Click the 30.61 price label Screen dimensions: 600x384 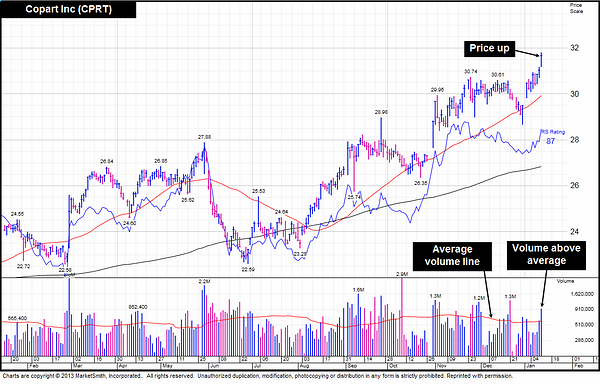[x=497, y=75]
